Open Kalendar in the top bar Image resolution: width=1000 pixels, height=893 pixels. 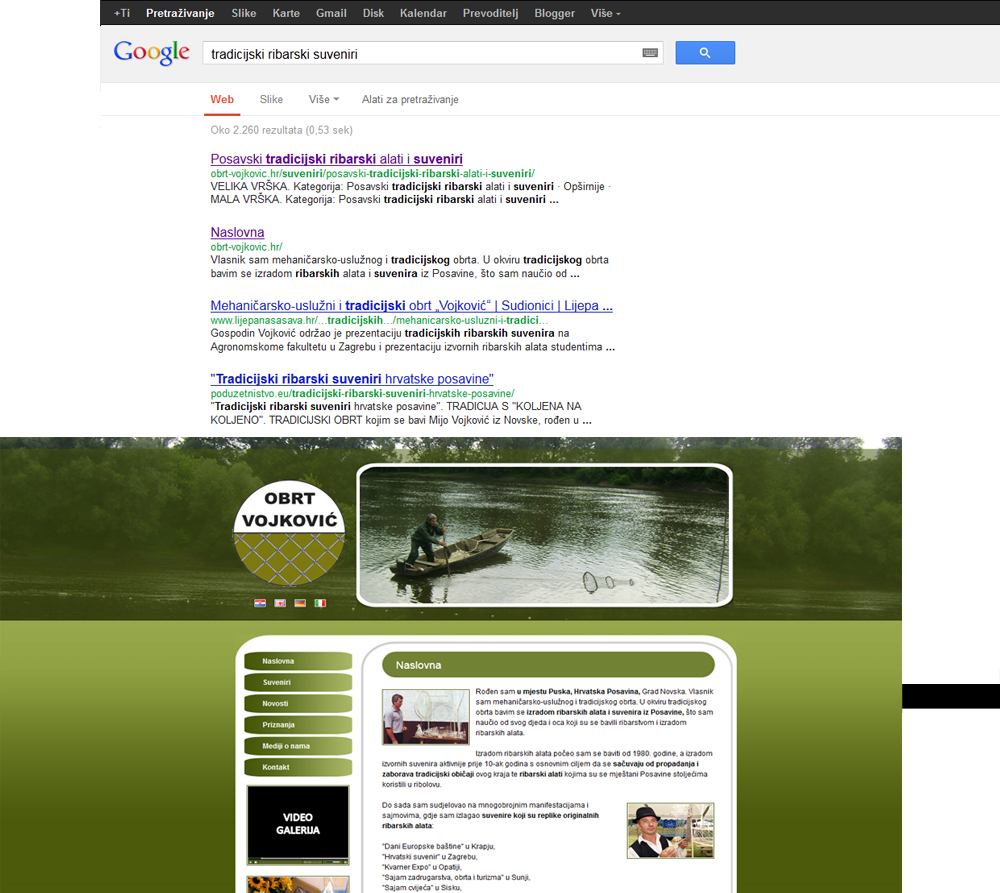(x=423, y=13)
